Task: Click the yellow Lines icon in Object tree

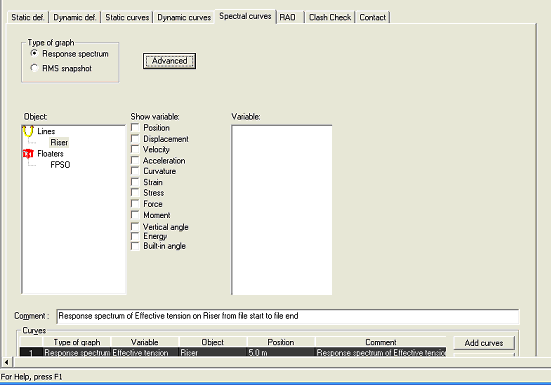Action: [x=28, y=131]
